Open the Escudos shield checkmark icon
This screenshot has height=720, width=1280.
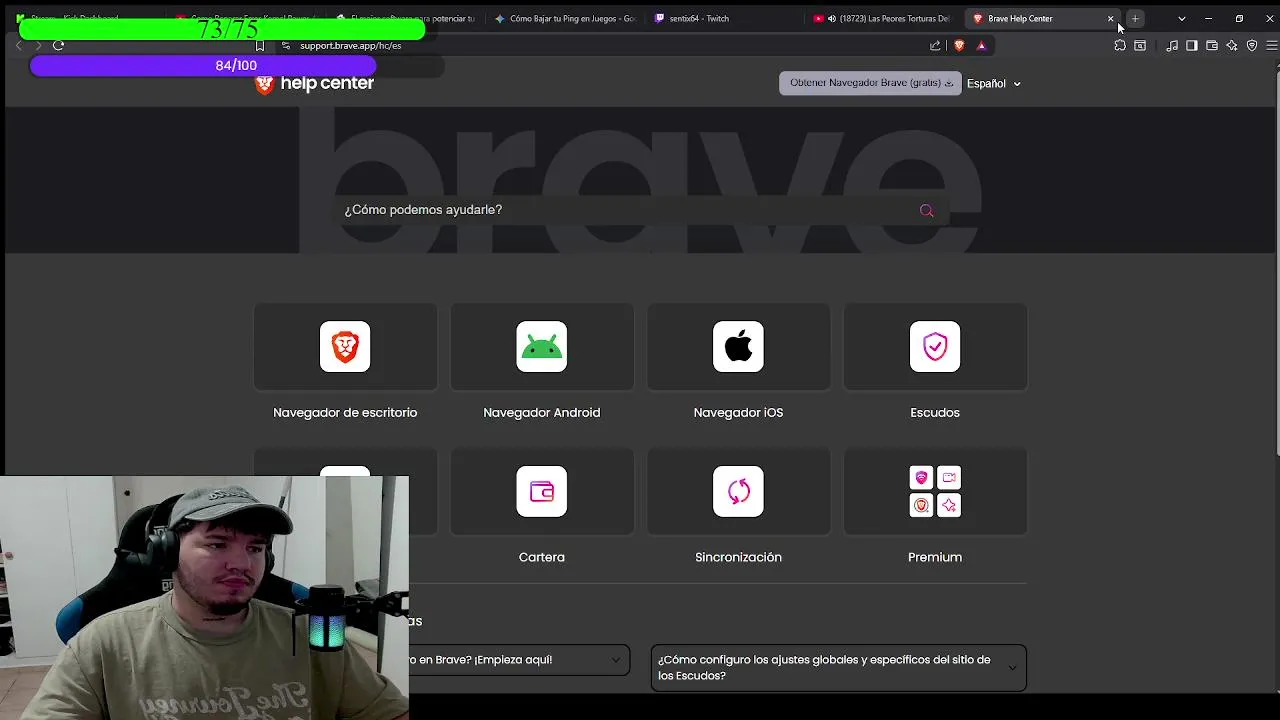935,346
